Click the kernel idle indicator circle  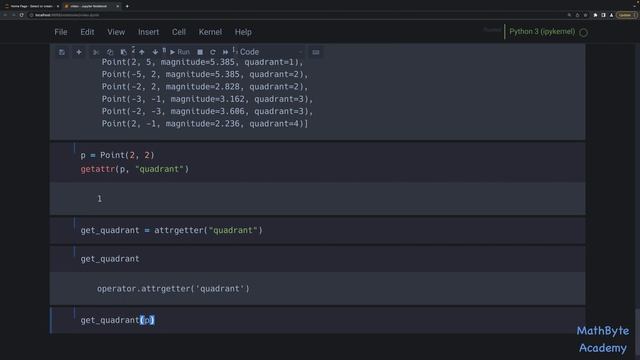point(584,32)
